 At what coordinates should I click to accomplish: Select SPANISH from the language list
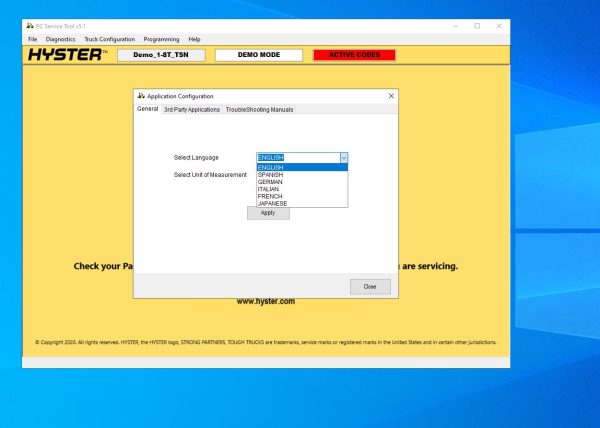(x=302, y=175)
